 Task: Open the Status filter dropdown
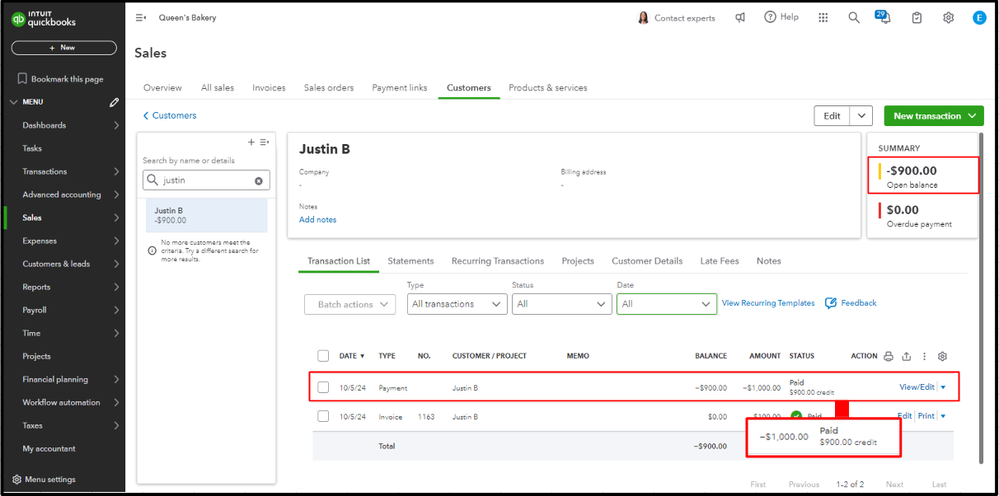[x=562, y=304]
